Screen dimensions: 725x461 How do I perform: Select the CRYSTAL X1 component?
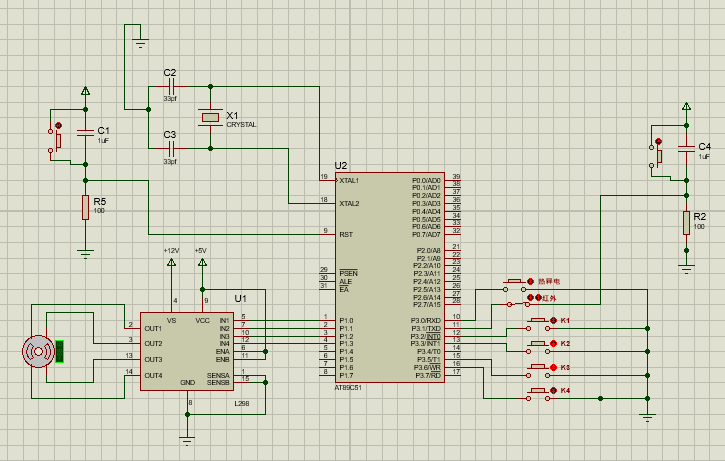coord(209,119)
